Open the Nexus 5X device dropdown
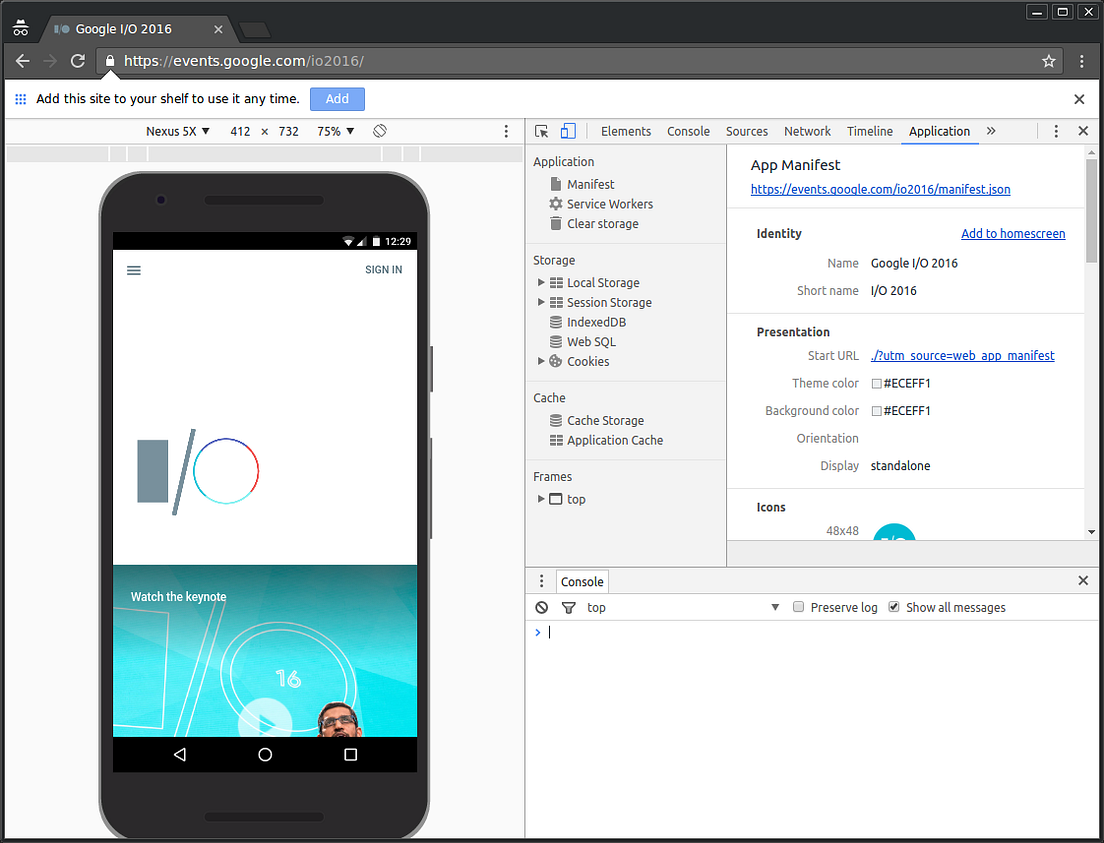1104x843 pixels. (177, 131)
